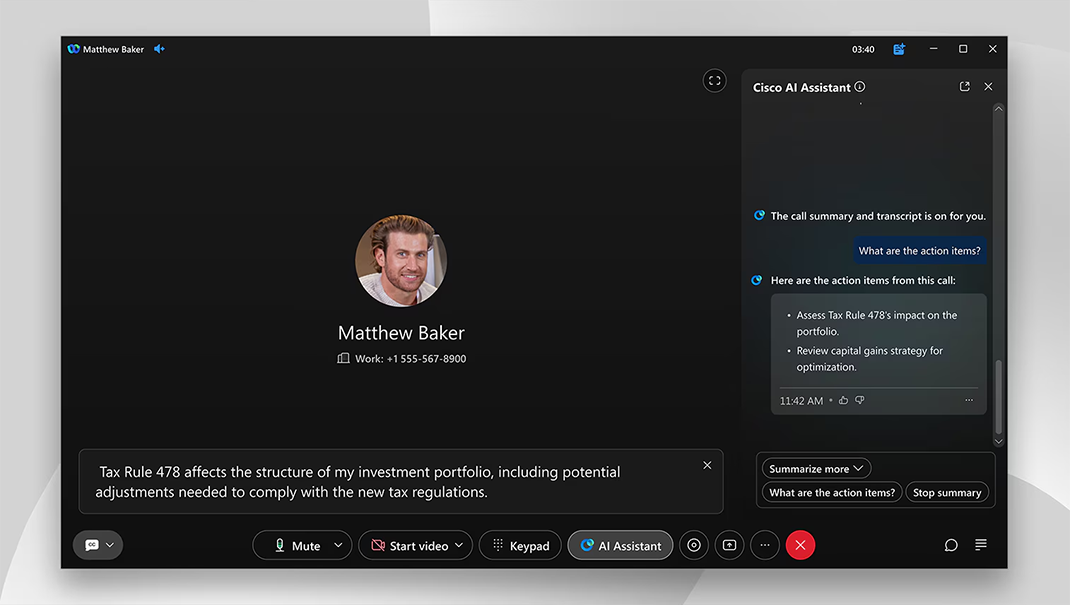Close the Cisco AI Assistant panel
Image resolution: width=1070 pixels, height=605 pixels.
pos(988,87)
